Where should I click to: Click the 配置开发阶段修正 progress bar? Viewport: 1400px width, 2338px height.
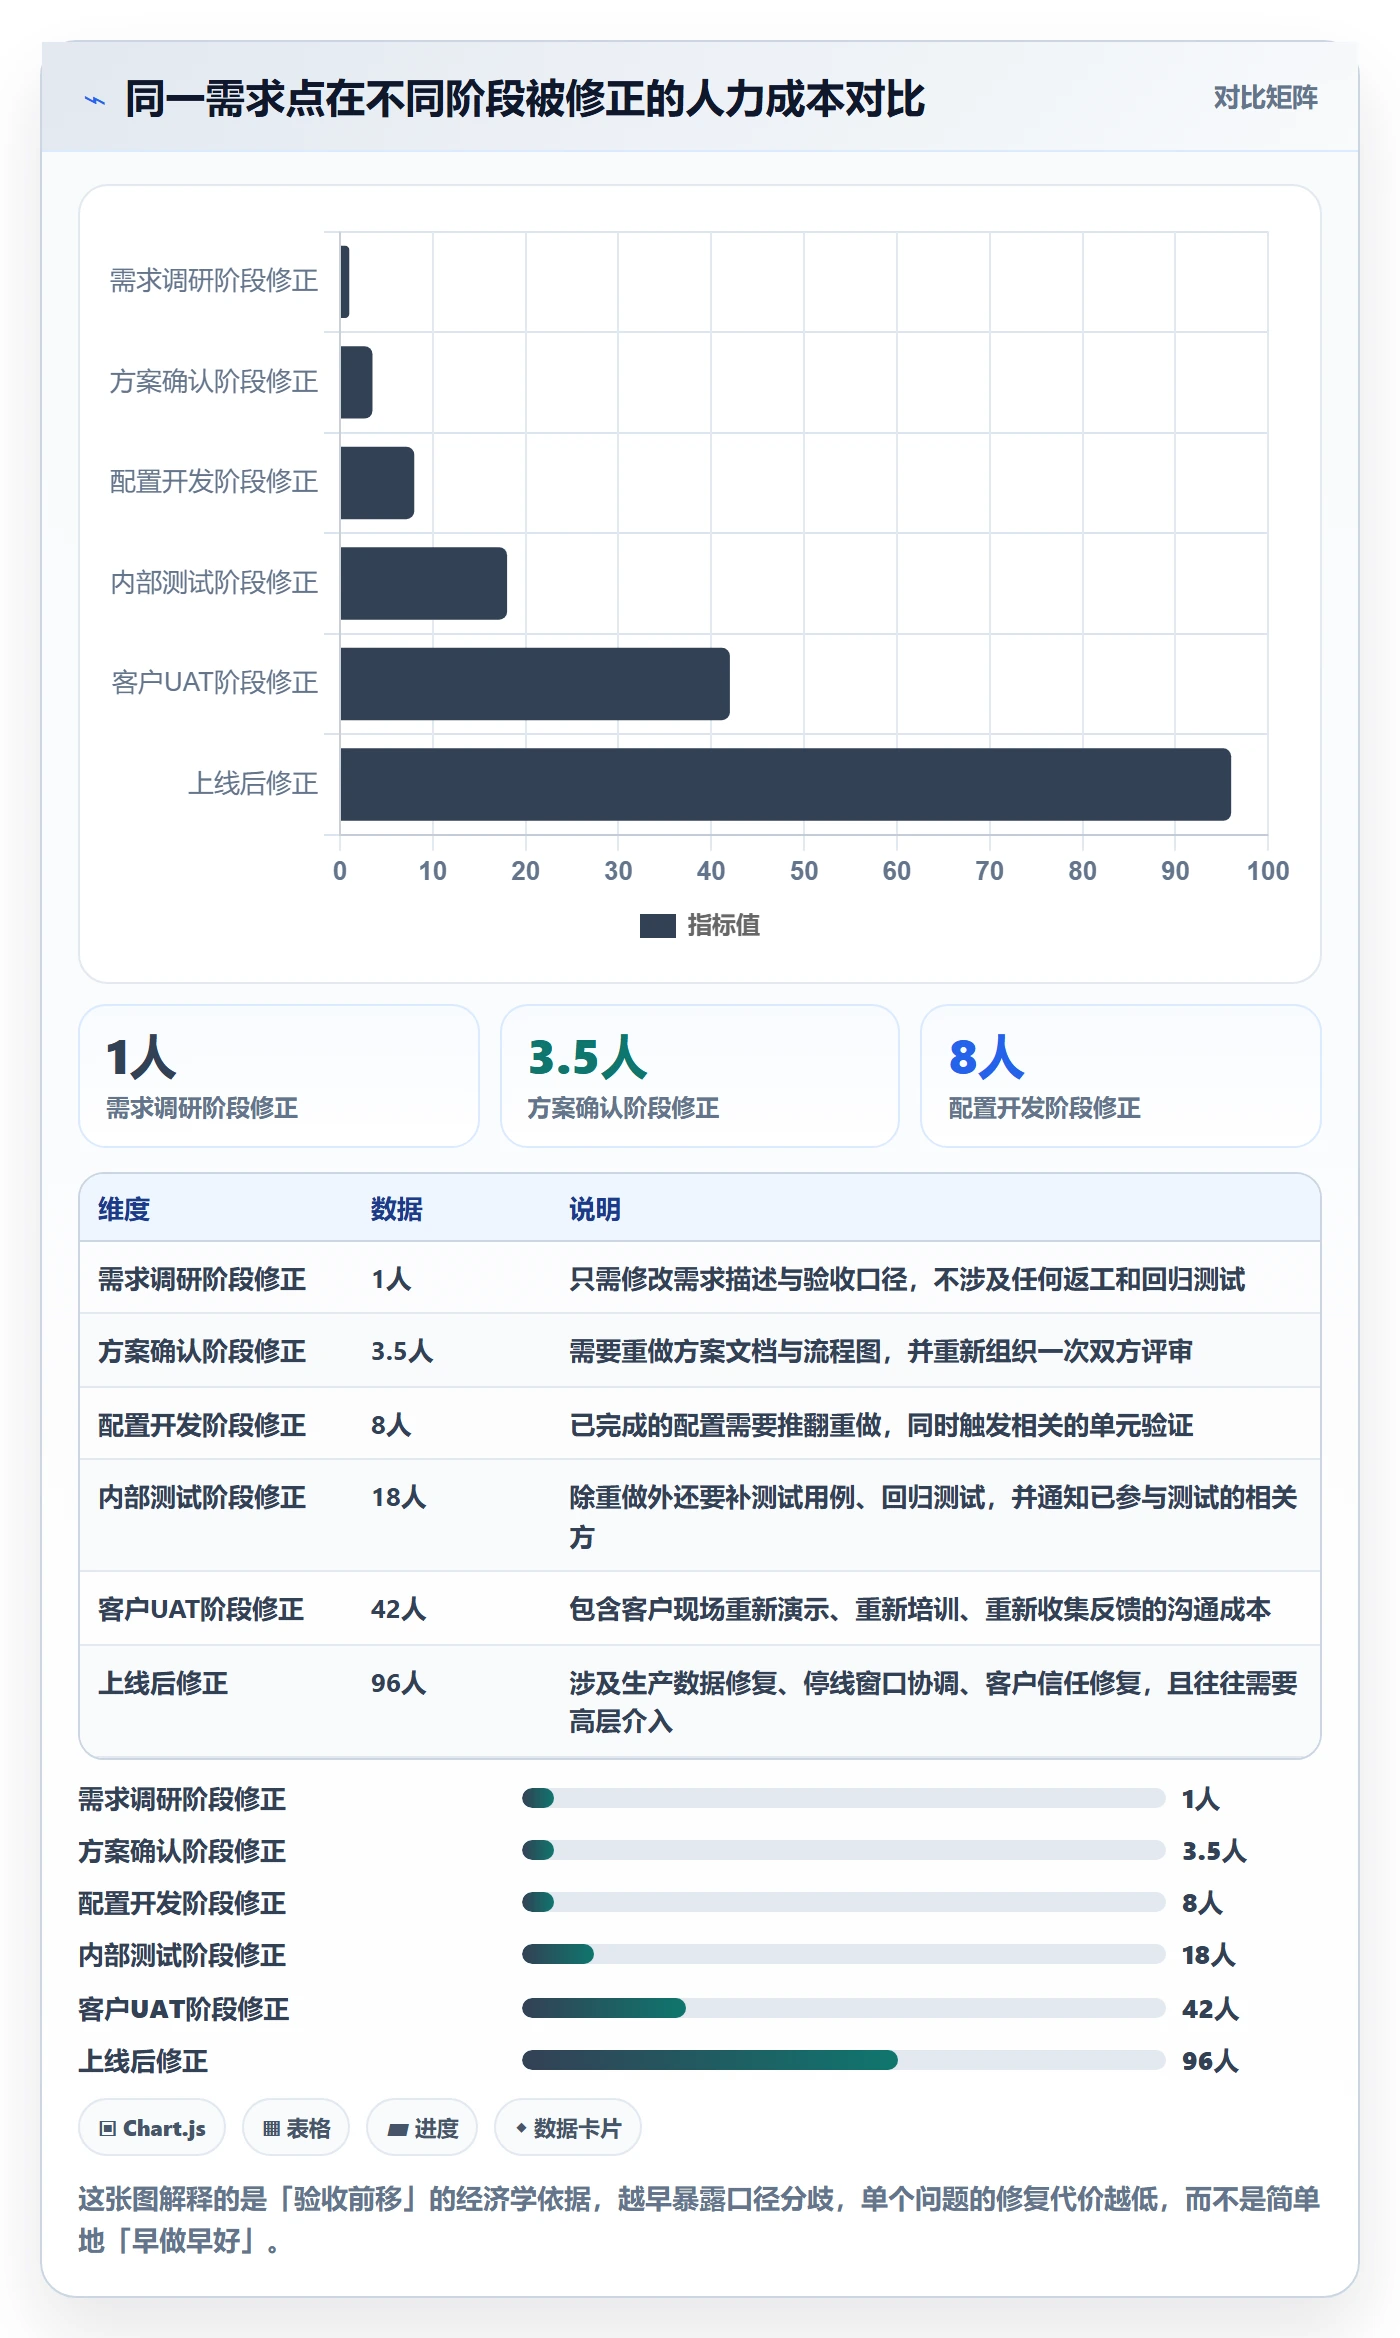(x=844, y=1902)
